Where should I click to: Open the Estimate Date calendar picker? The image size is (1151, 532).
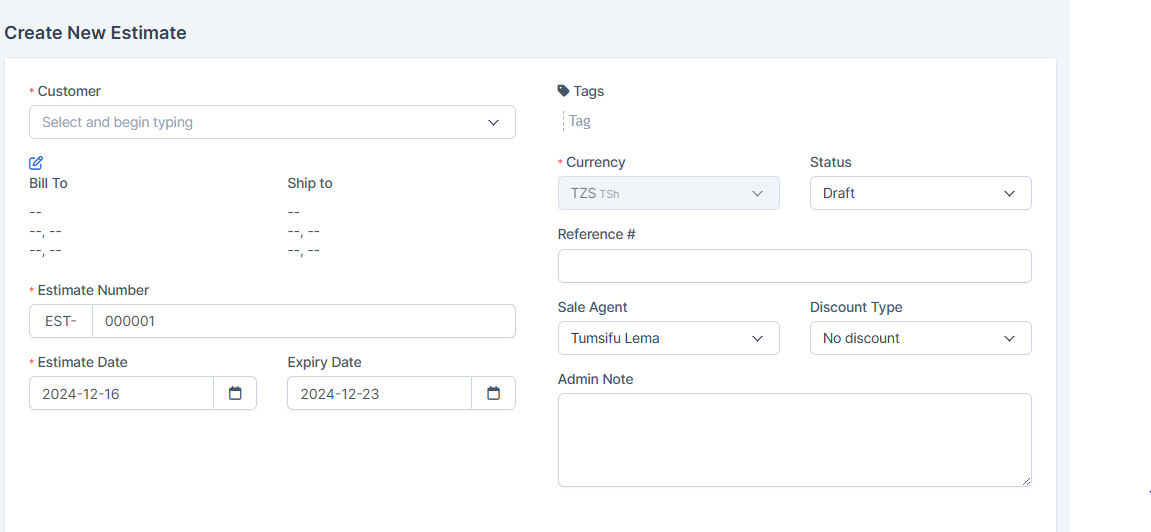235,393
